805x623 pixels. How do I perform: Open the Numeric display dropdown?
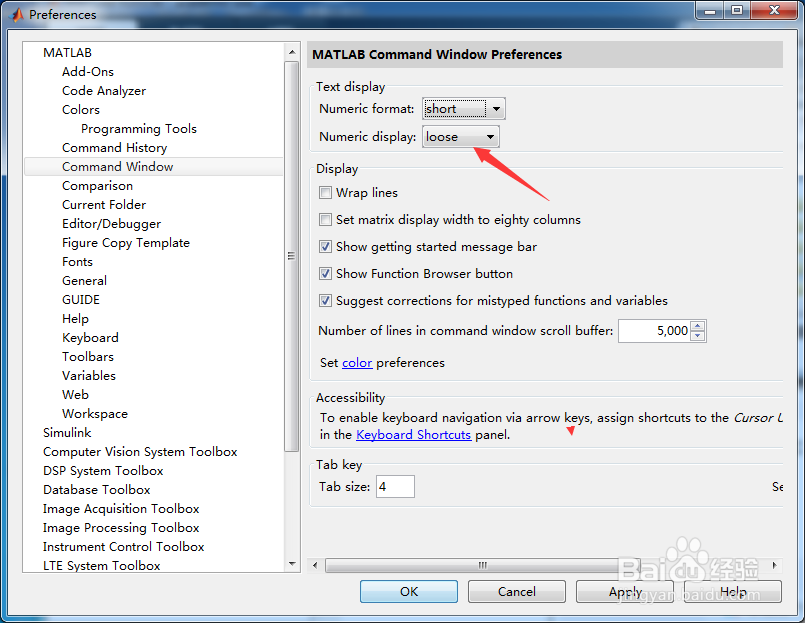tap(461, 137)
